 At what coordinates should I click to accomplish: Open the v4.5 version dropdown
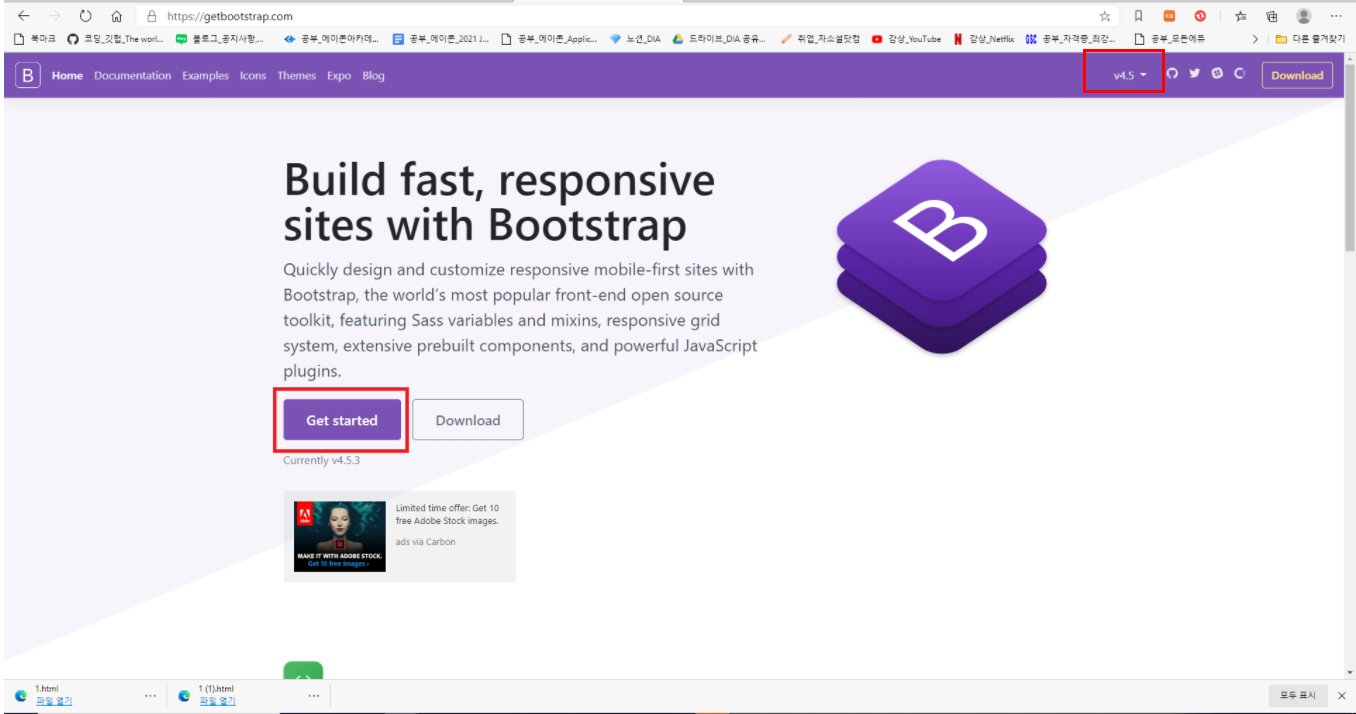pyautogui.click(x=1130, y=75)
